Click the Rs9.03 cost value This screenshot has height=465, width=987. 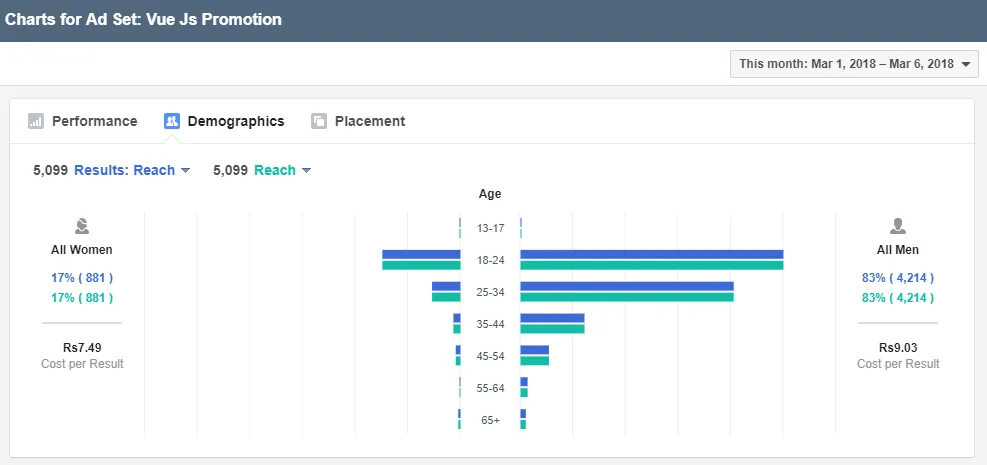point(898,347)
